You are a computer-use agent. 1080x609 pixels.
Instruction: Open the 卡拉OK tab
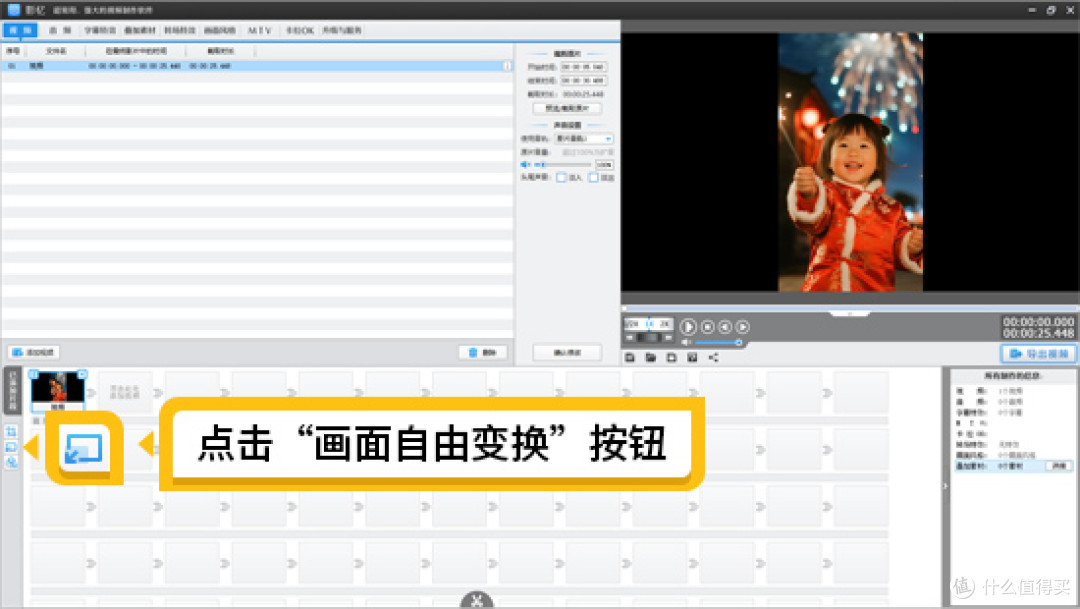[300, 30]
